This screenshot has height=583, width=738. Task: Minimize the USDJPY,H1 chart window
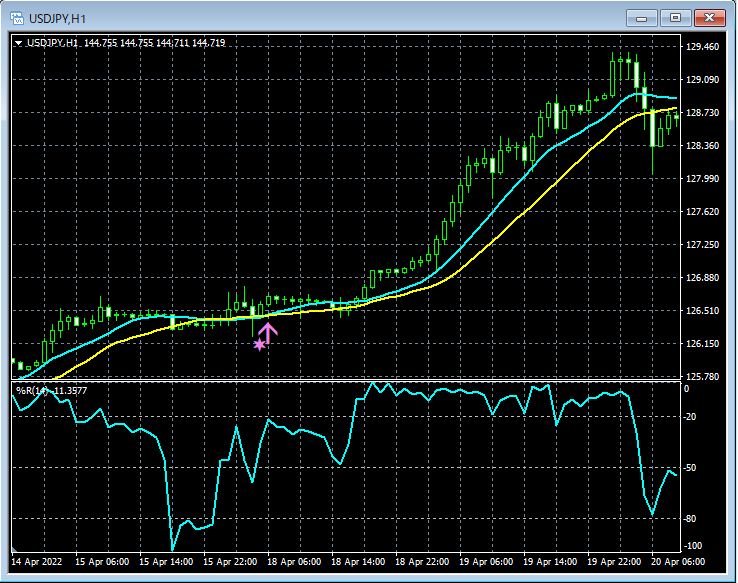coord(641,18)
